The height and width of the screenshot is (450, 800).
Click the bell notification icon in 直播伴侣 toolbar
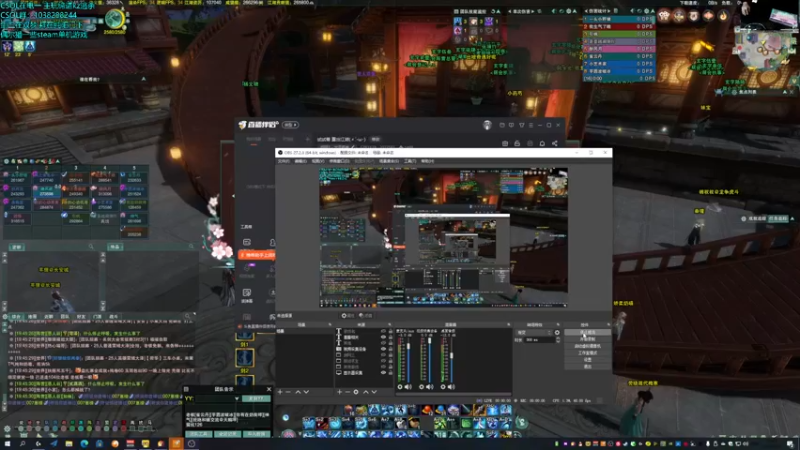point(542,143)
